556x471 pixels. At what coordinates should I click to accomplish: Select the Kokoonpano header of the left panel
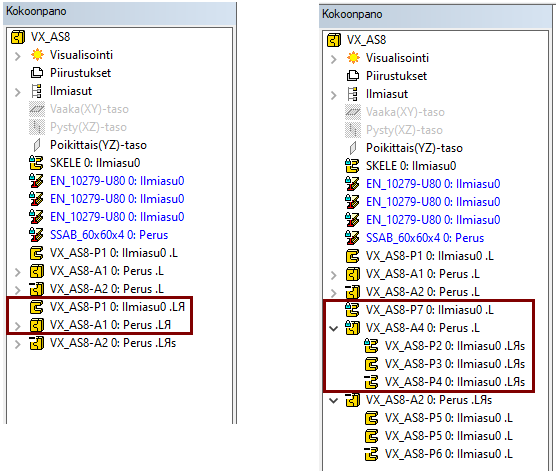coord(120,13)
